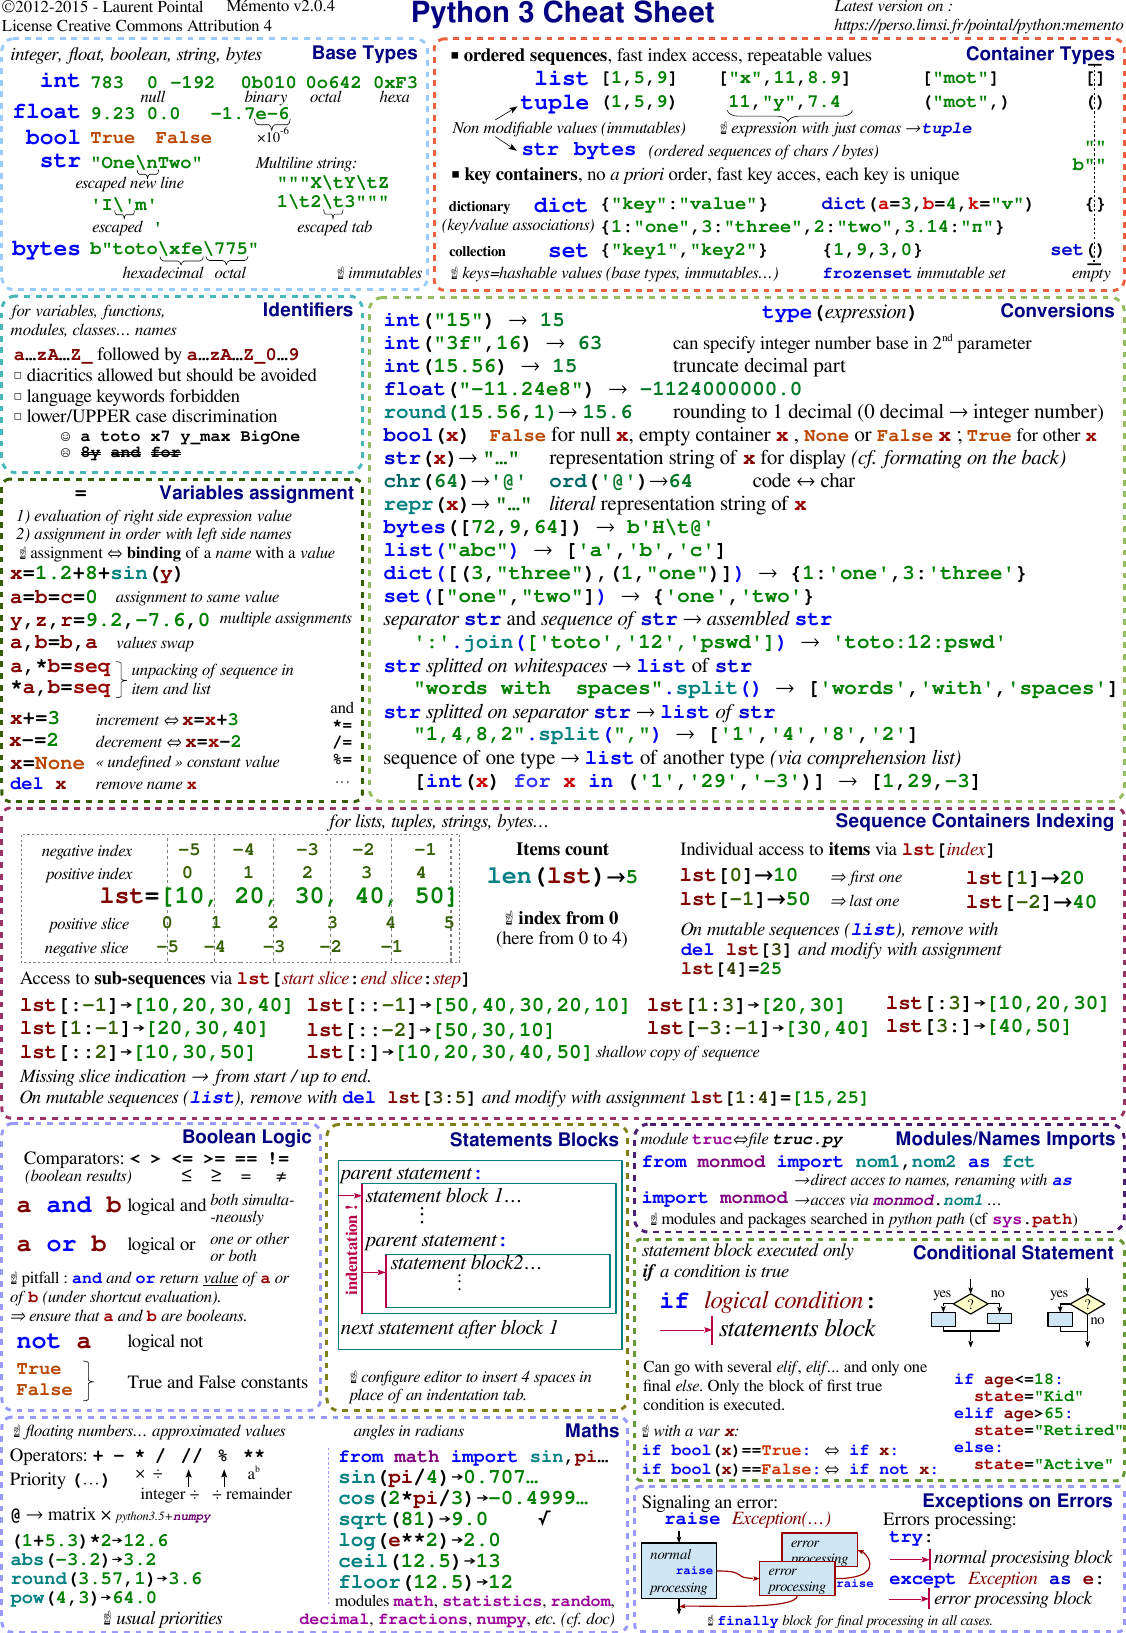The image size is (1126, 1633).
Task: Click the 'sin(pi/4)→0.707…' example
Action: pos(439,1477)
